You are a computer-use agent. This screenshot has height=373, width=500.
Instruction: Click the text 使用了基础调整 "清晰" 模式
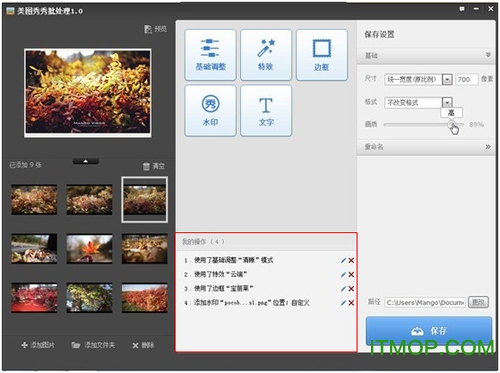[x=234, y=260]
